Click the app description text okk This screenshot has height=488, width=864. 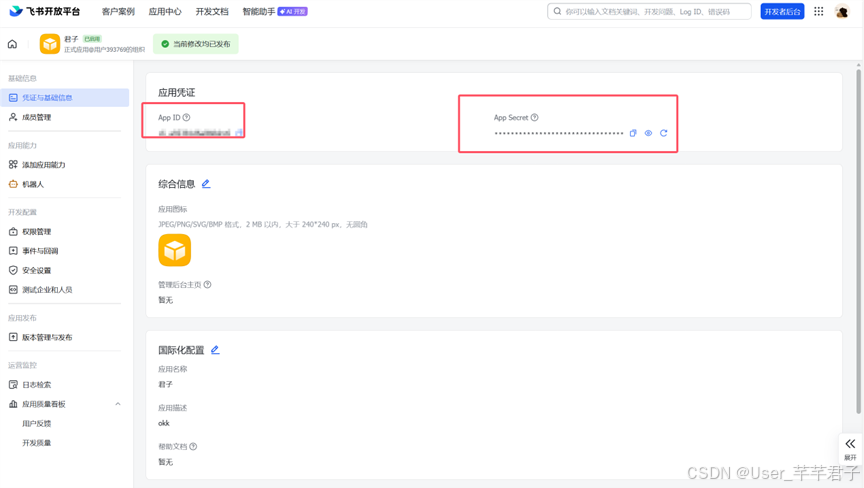tap(164, 423)
